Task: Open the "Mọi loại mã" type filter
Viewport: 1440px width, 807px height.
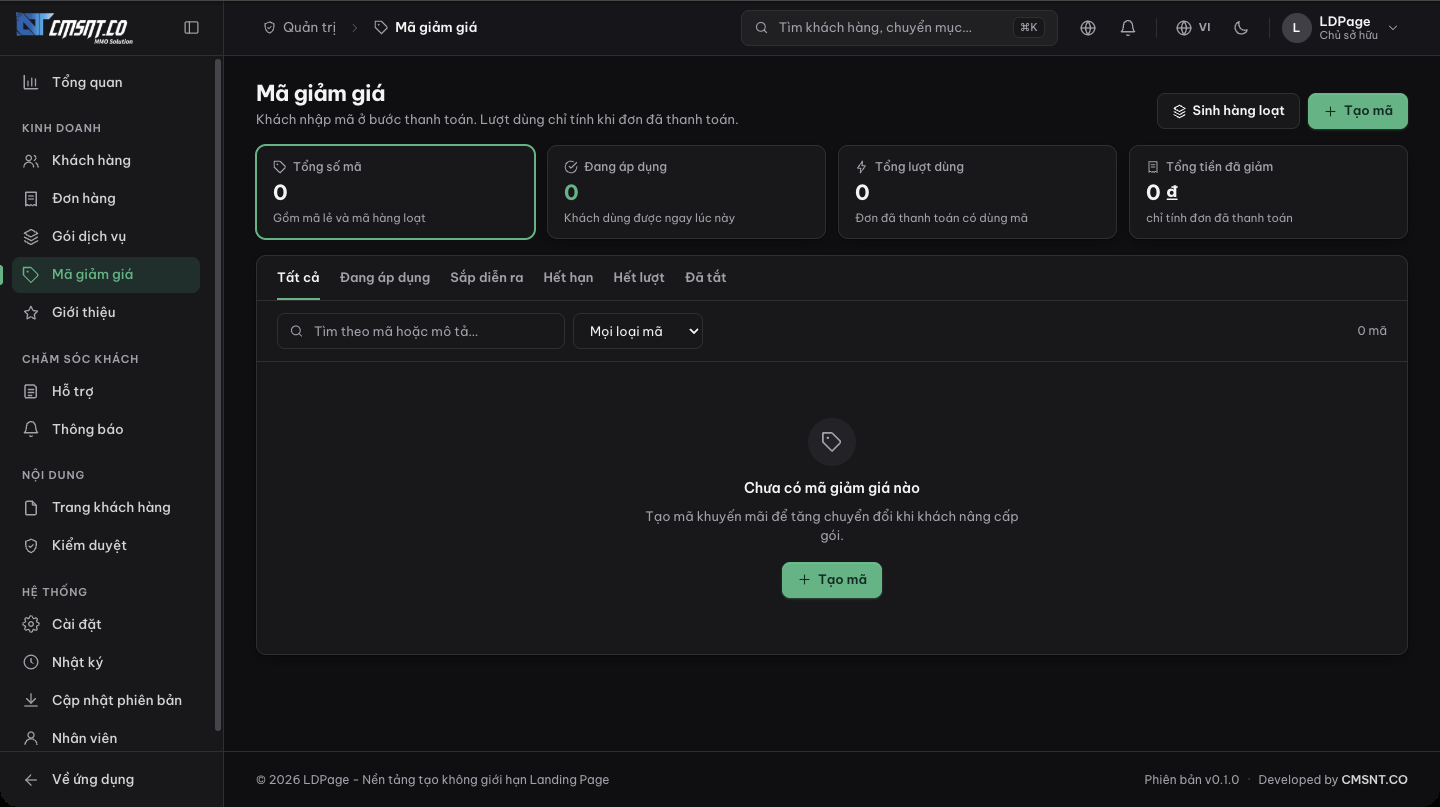Action: tap(638, 331)
